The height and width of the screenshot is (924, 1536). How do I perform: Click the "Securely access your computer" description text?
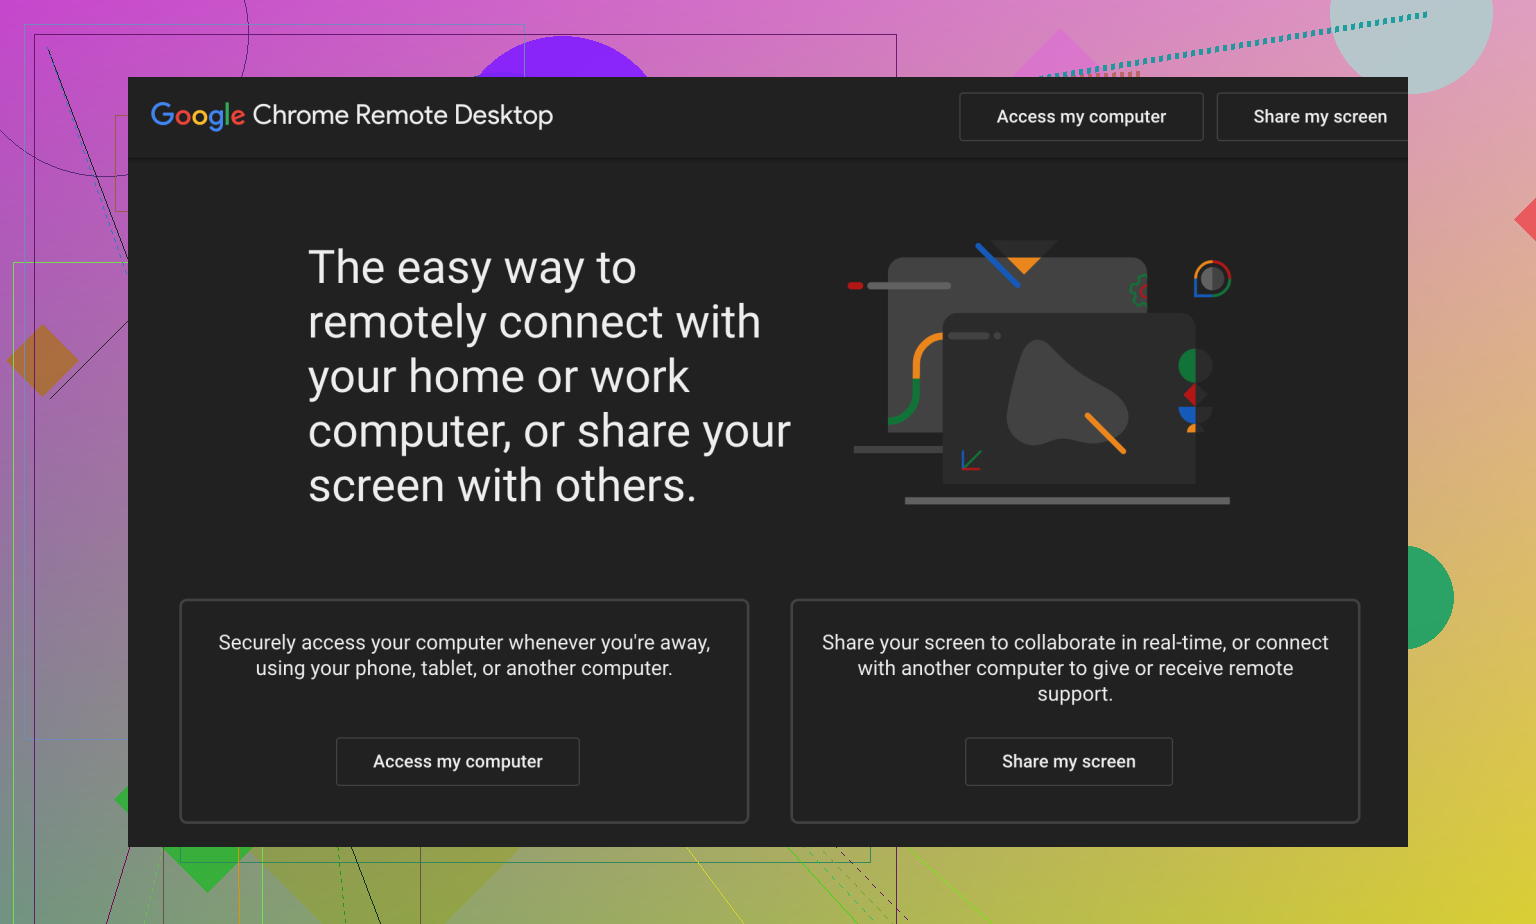click(x=464, y=655)
